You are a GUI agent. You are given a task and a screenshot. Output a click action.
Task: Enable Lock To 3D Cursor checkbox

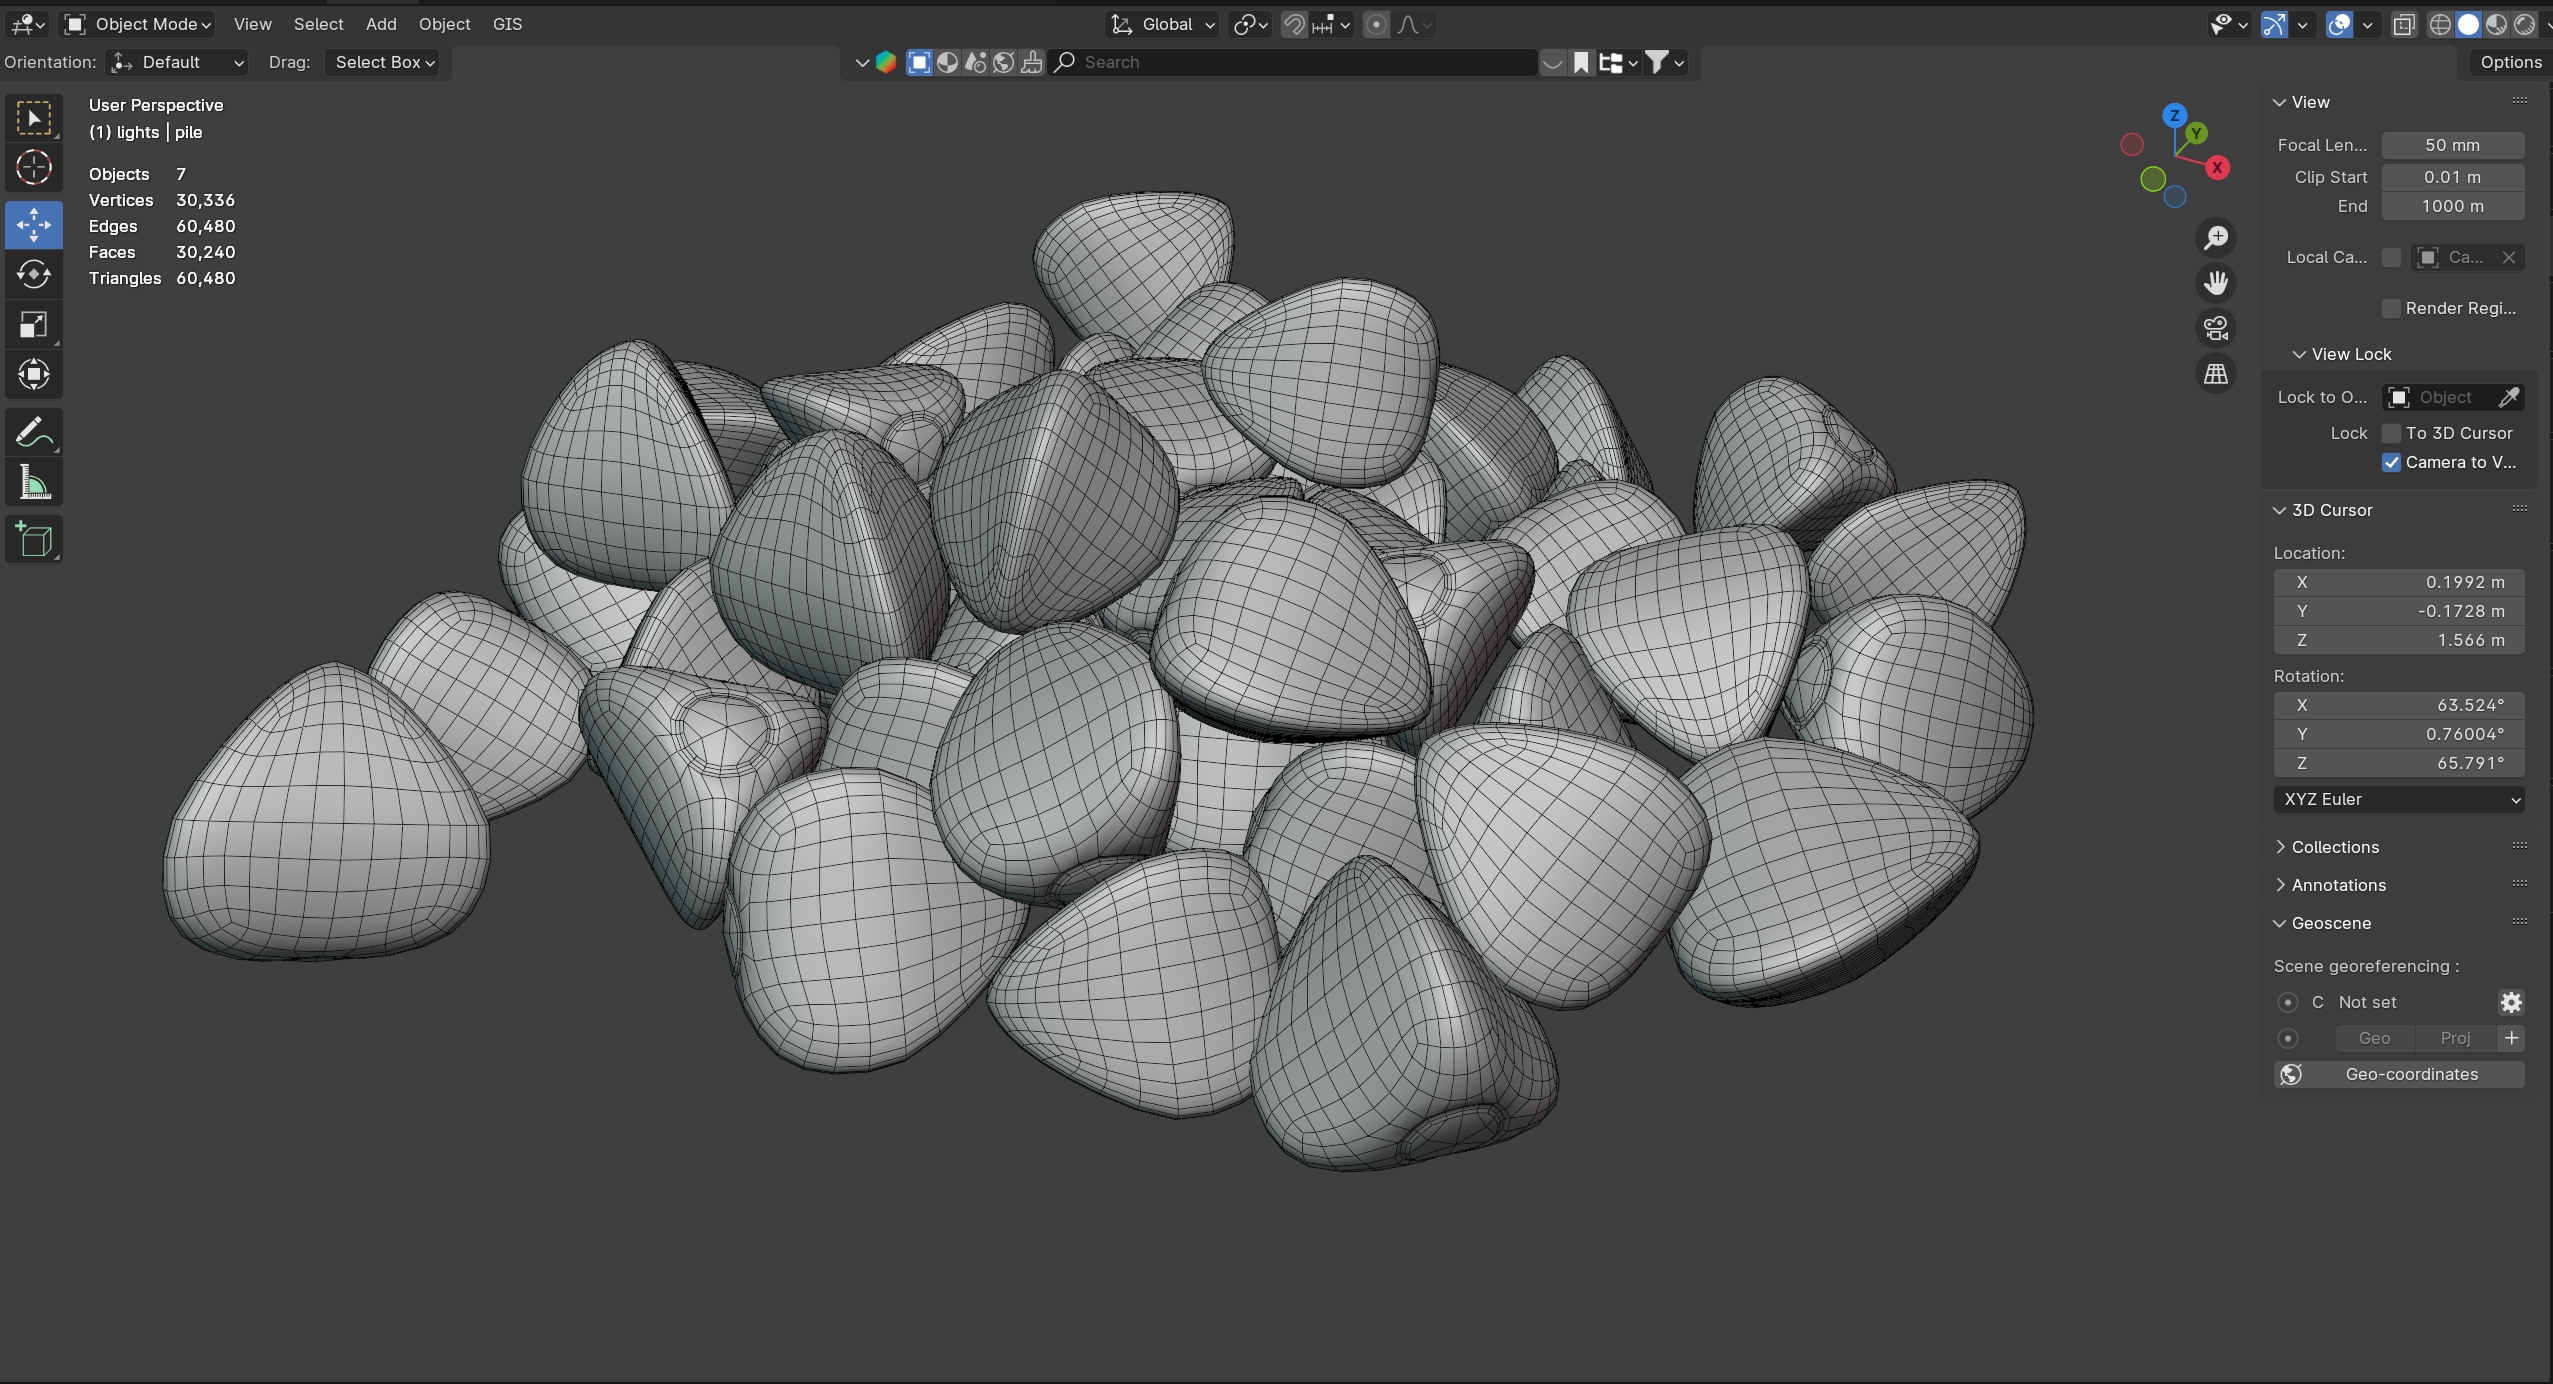coord(2391,433)
